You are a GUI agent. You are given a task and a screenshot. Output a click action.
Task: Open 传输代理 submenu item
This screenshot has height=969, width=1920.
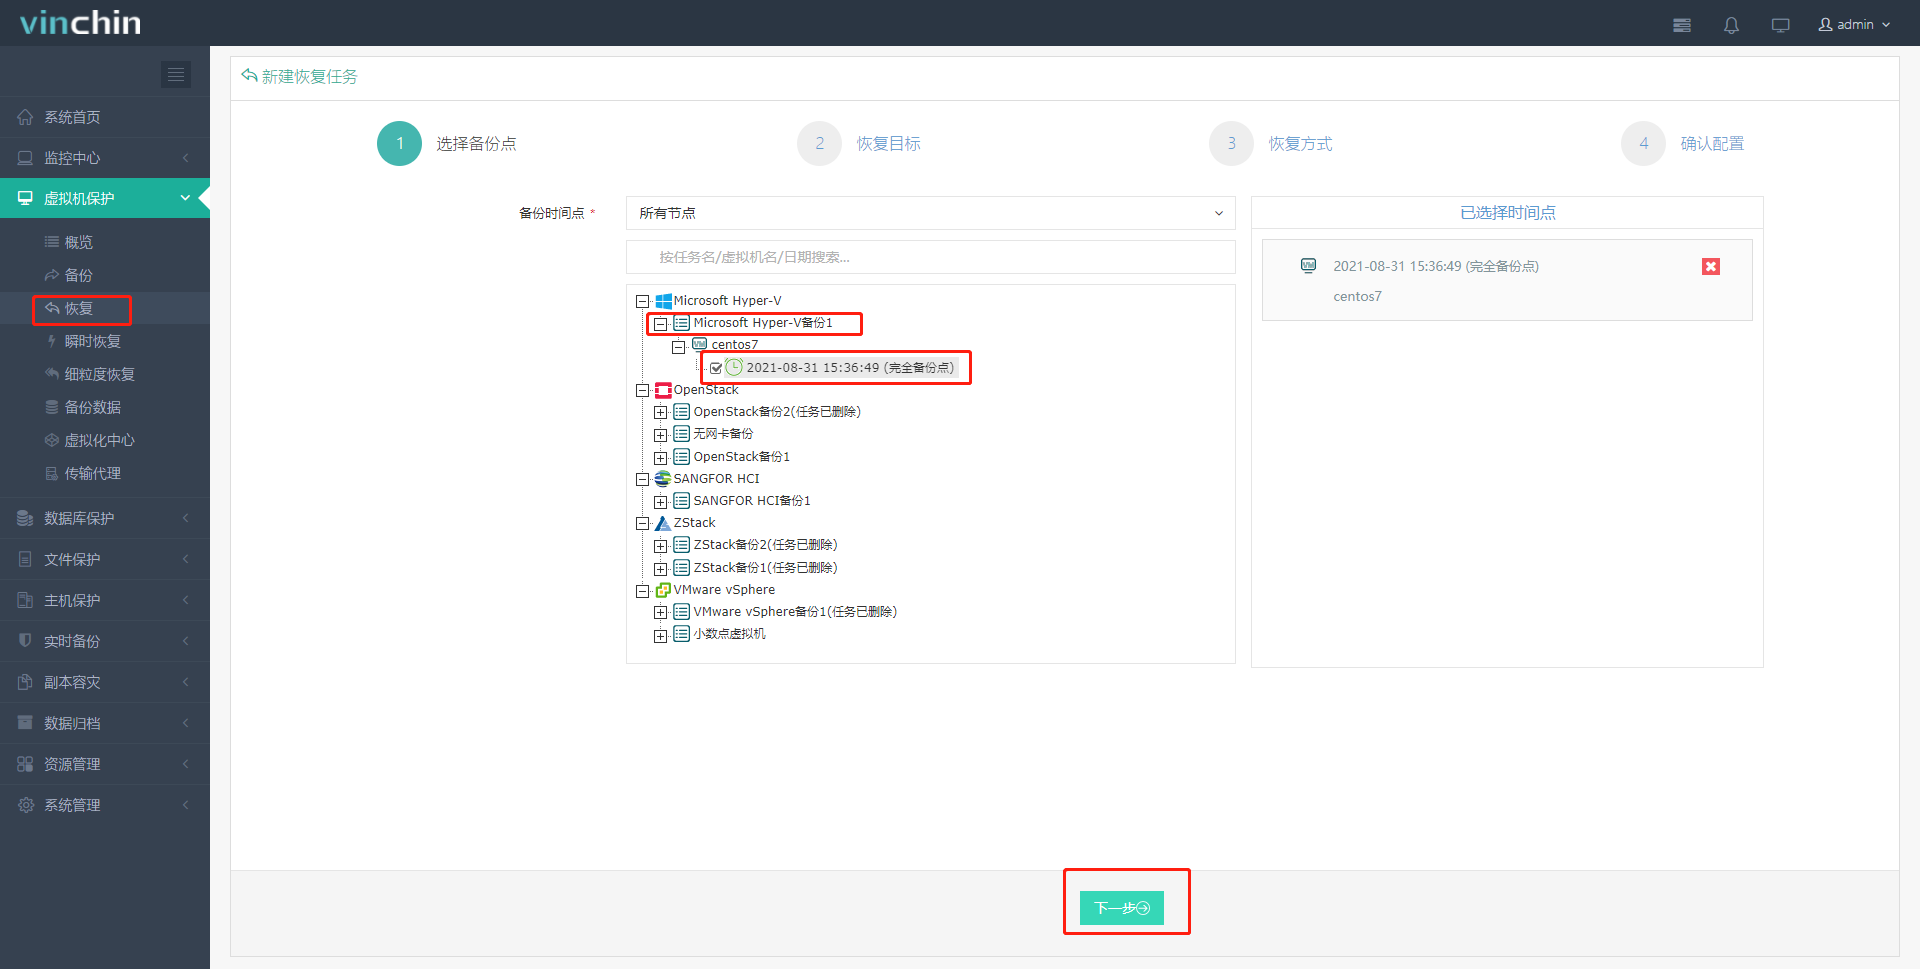[x=92, y=473]
